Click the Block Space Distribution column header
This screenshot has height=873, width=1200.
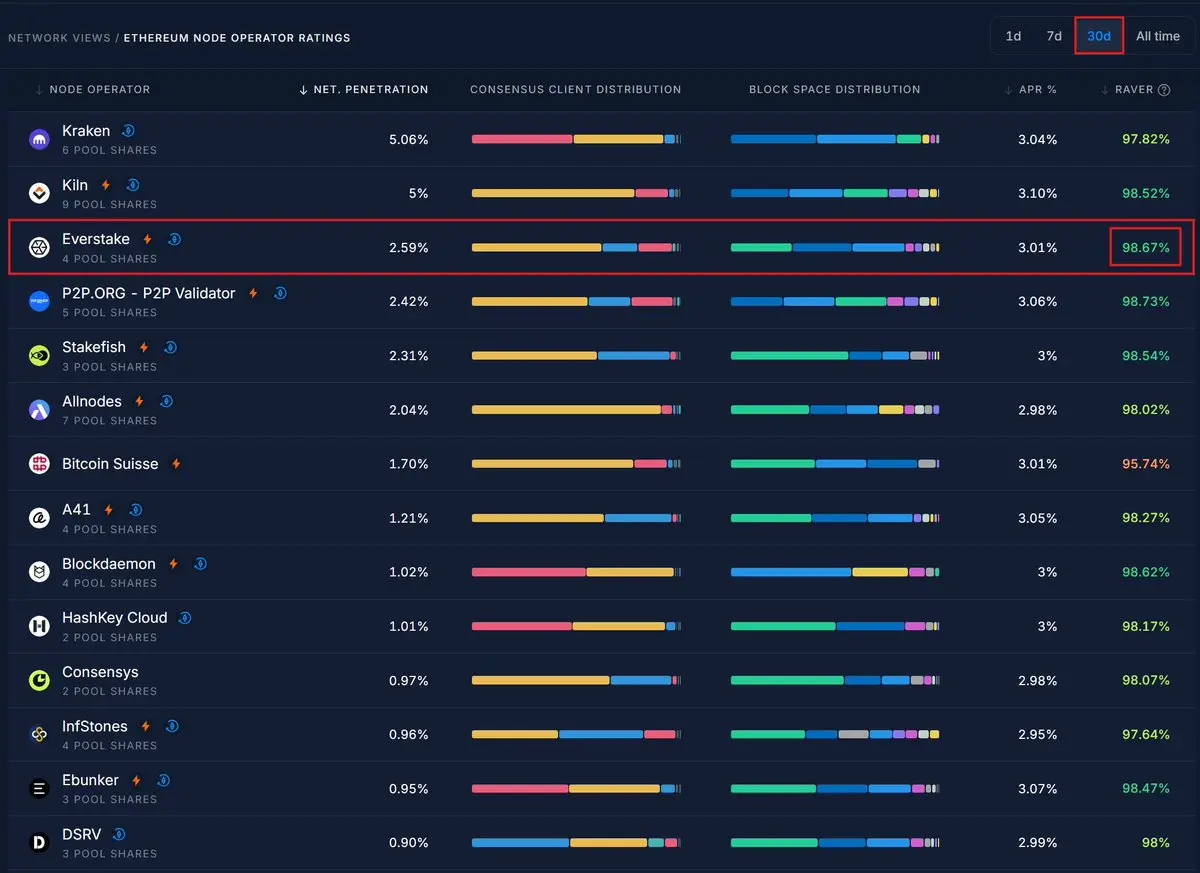pos(835,89)
